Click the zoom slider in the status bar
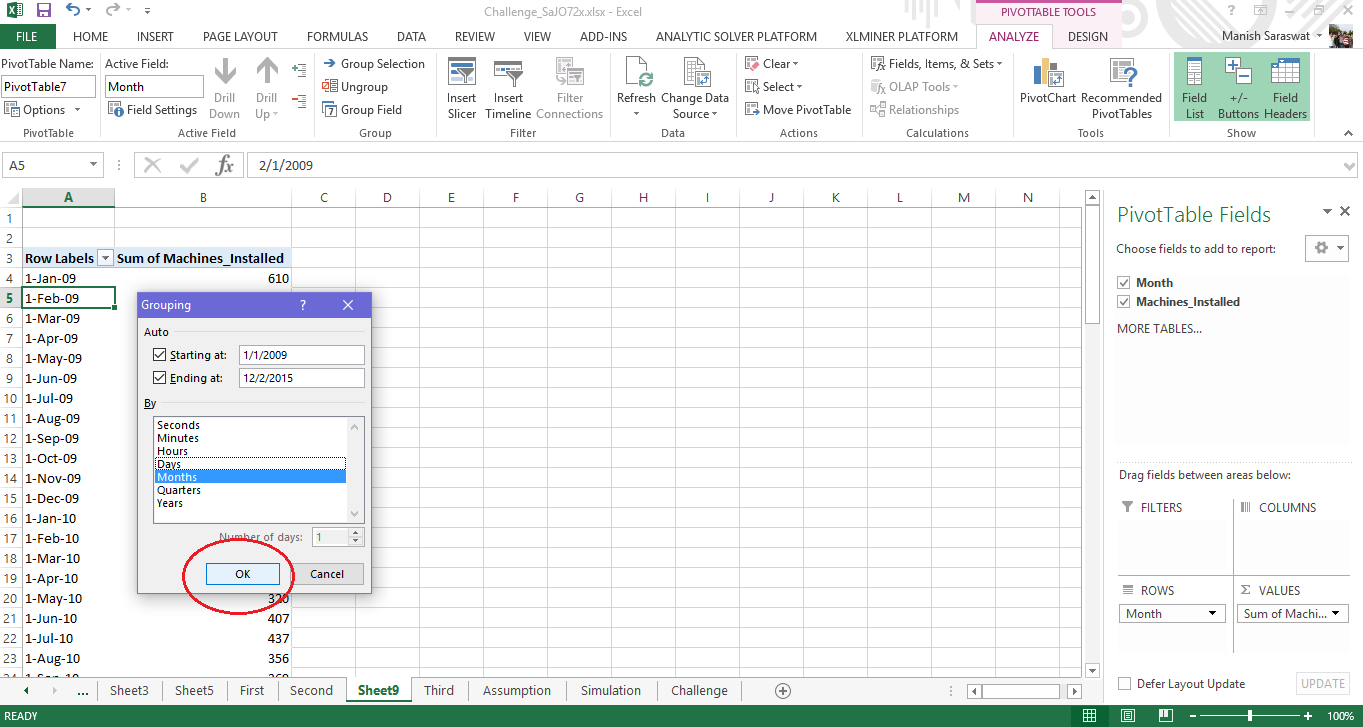 1249,716
